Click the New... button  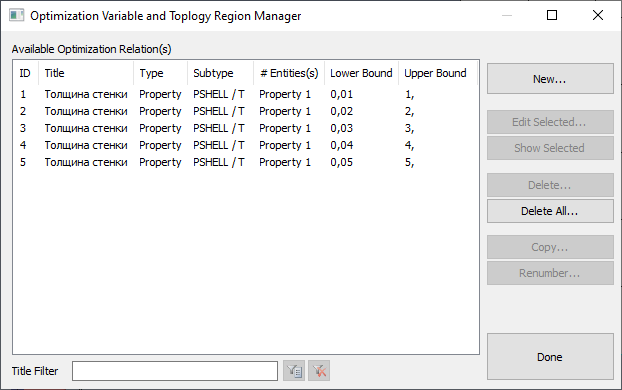(550, 79)
